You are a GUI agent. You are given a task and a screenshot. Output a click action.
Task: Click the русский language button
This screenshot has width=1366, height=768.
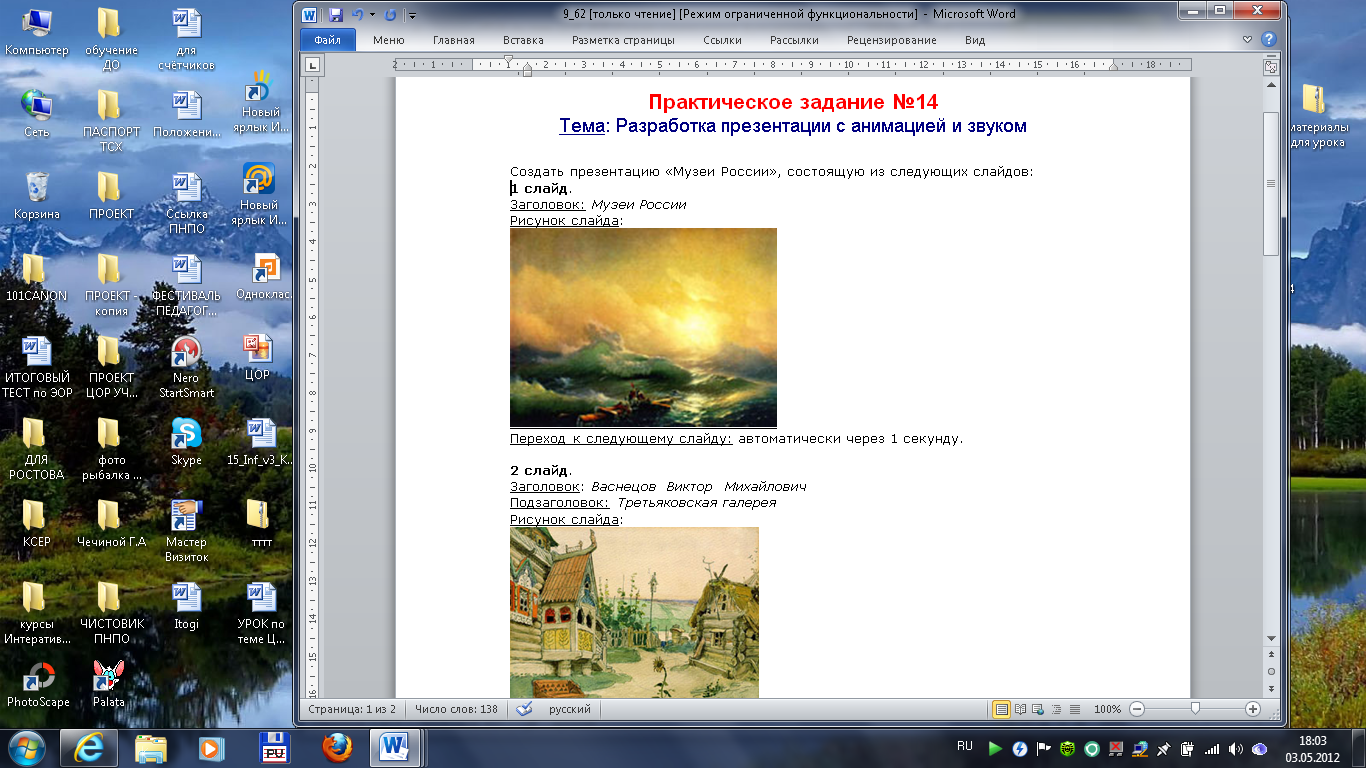(569, 709)
